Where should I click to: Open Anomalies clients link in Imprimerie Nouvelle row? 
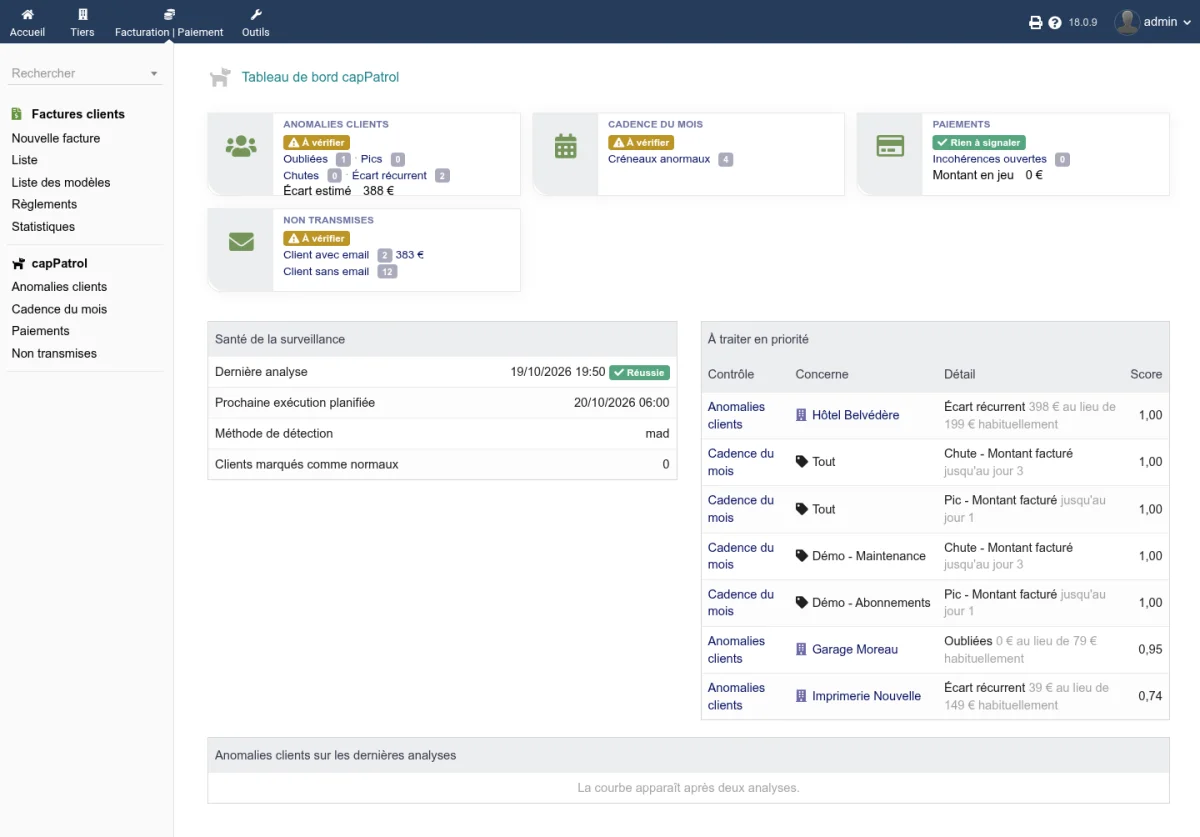[x=736, y=696]
